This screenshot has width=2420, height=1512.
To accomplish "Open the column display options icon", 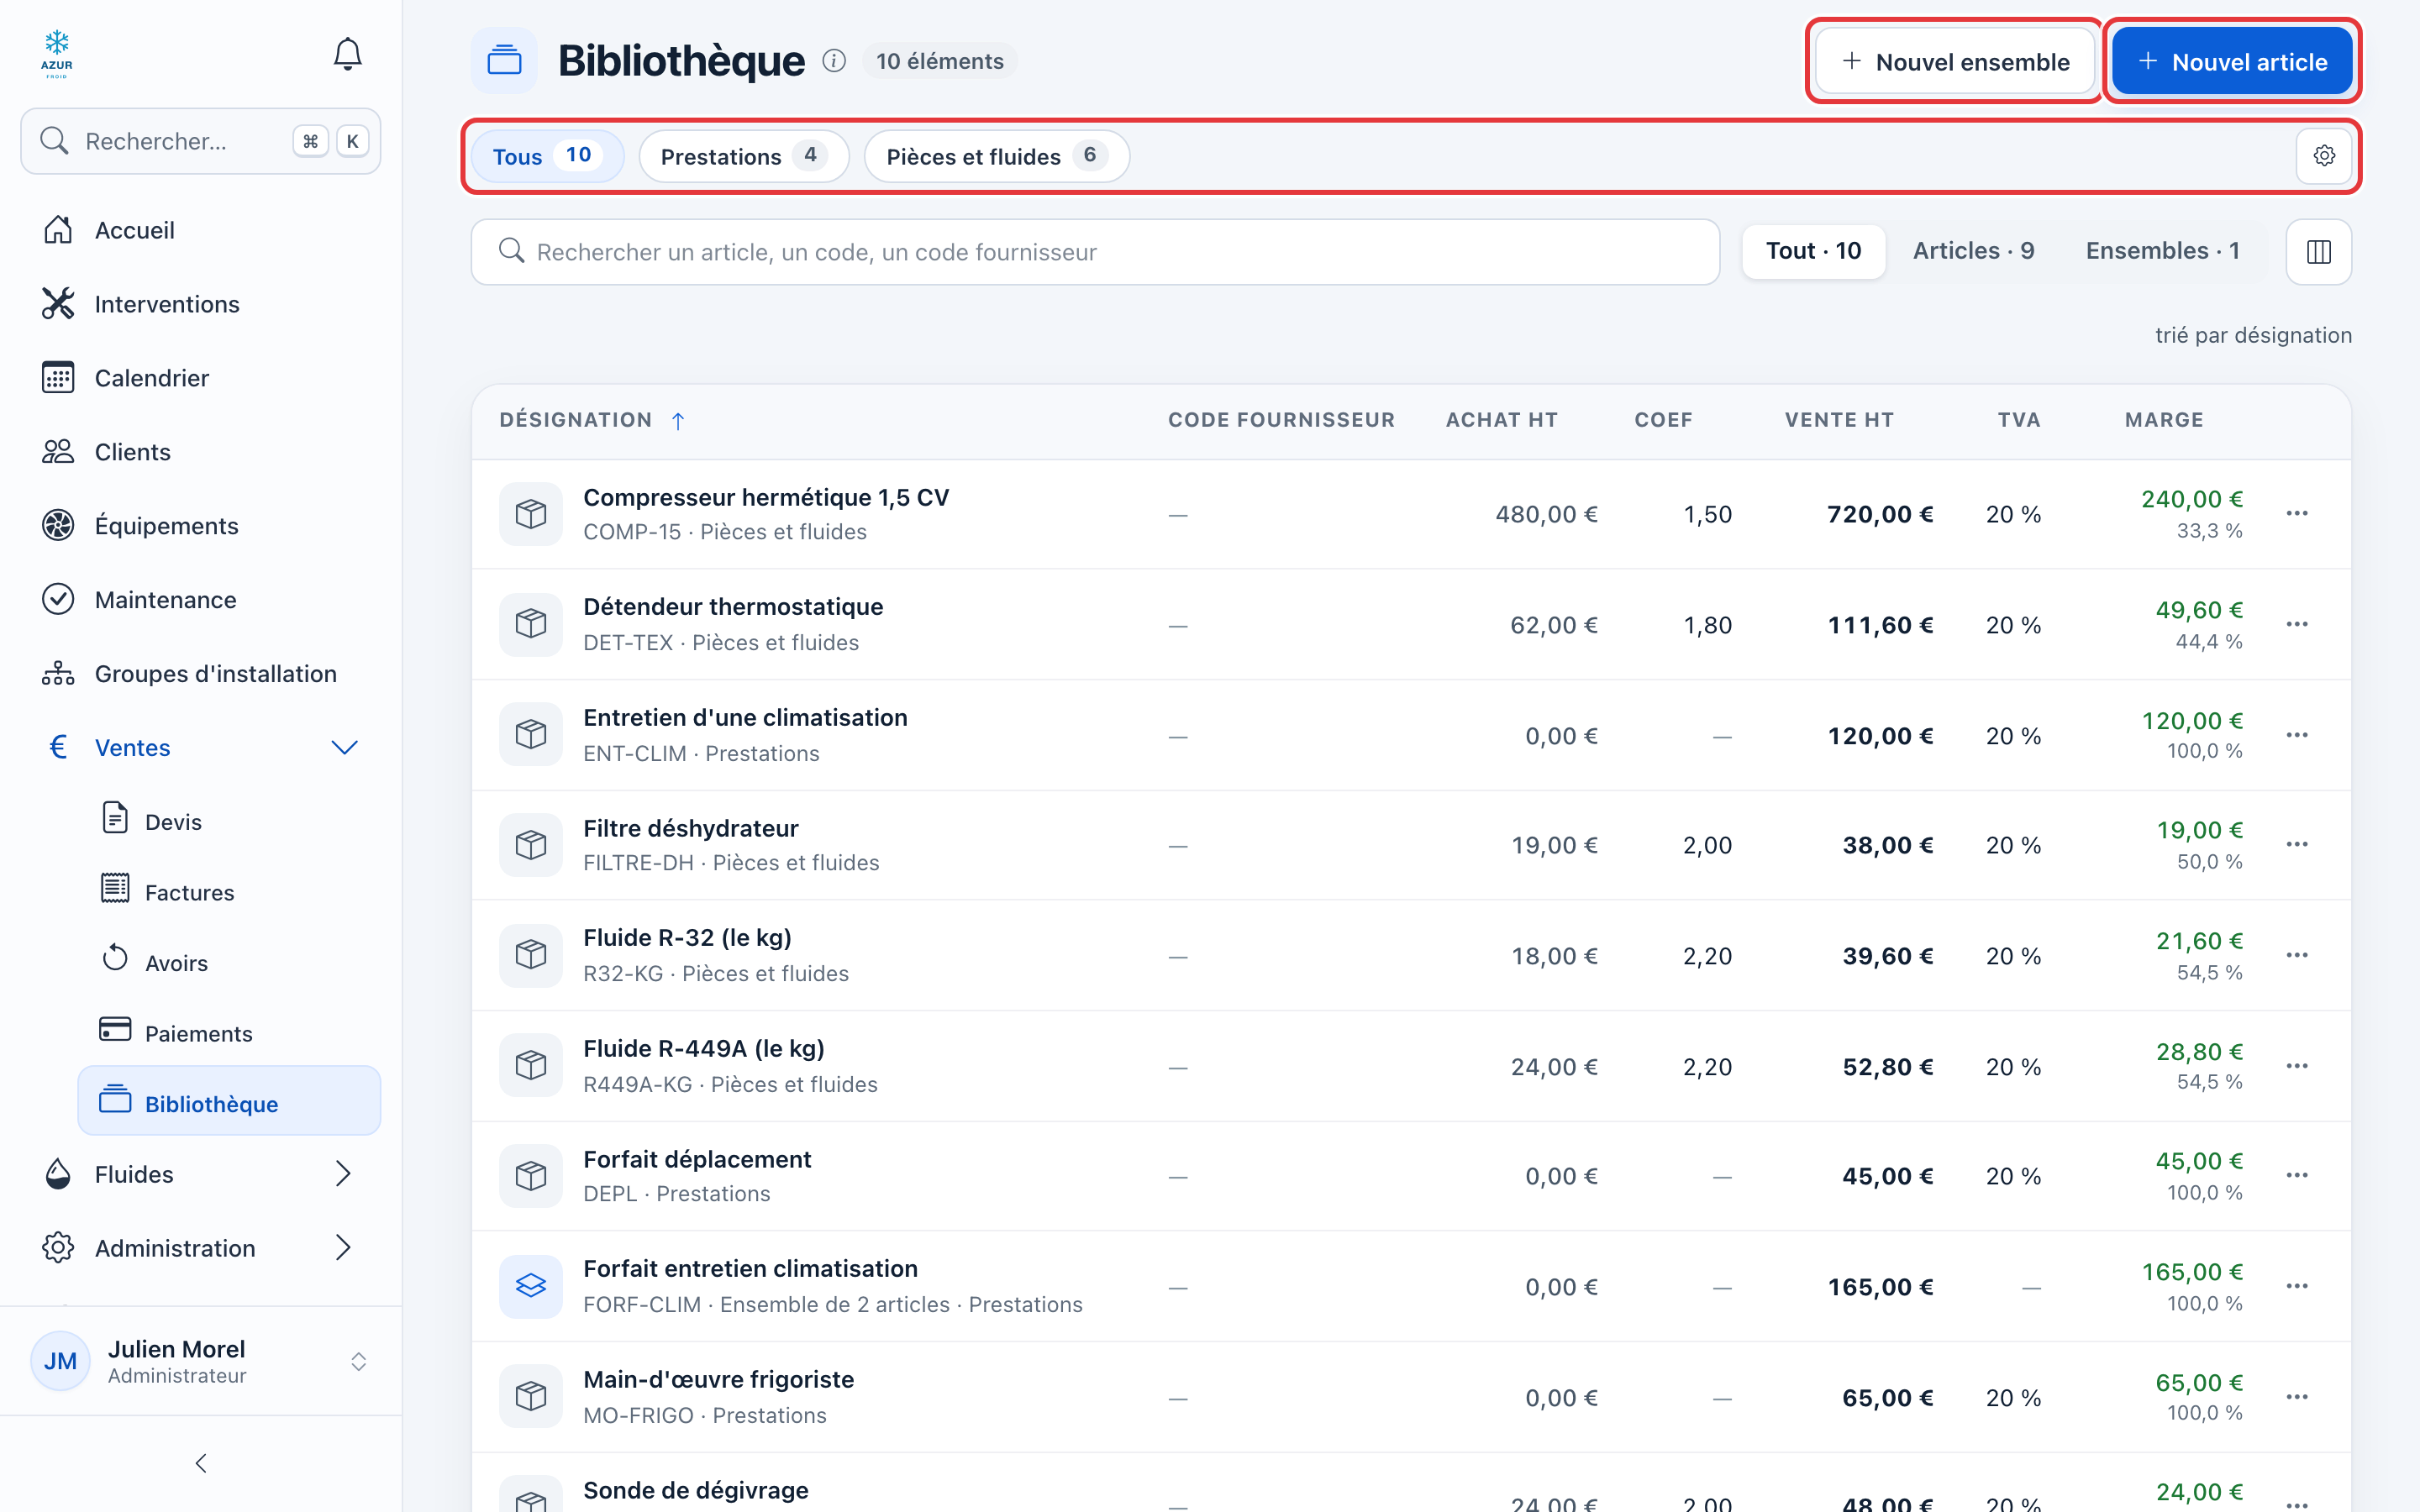I will 2318,252.
